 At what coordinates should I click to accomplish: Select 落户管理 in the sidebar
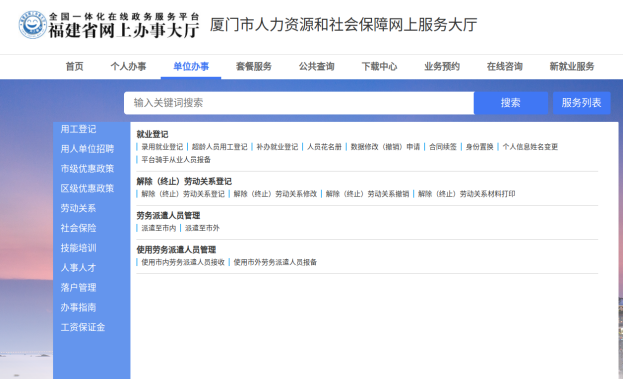[78, 288]
